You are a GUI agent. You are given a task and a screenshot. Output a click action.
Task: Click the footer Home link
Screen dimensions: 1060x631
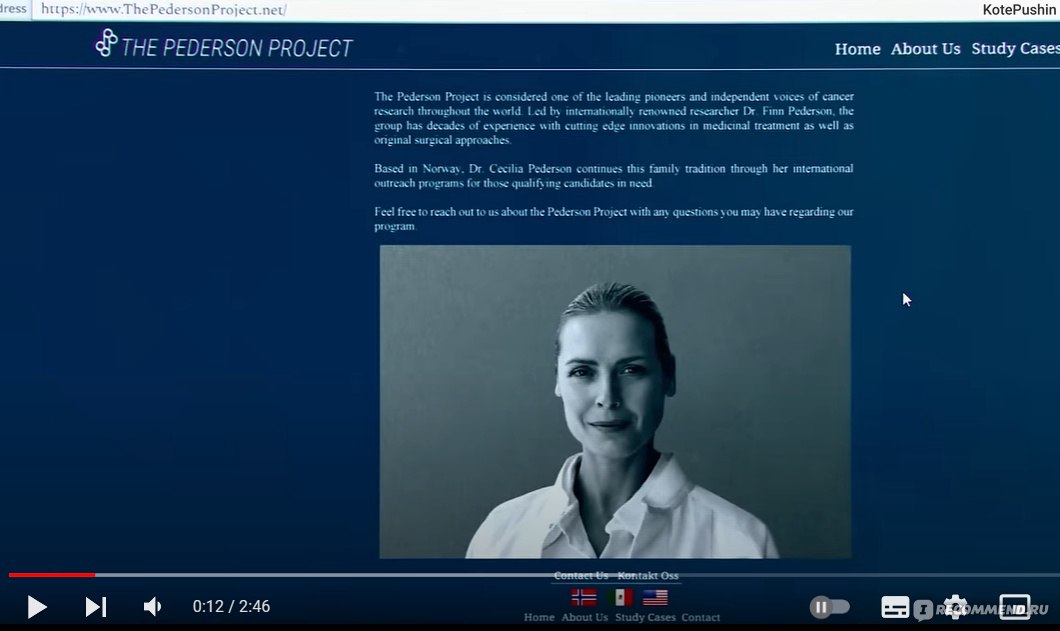pos(539,617)
